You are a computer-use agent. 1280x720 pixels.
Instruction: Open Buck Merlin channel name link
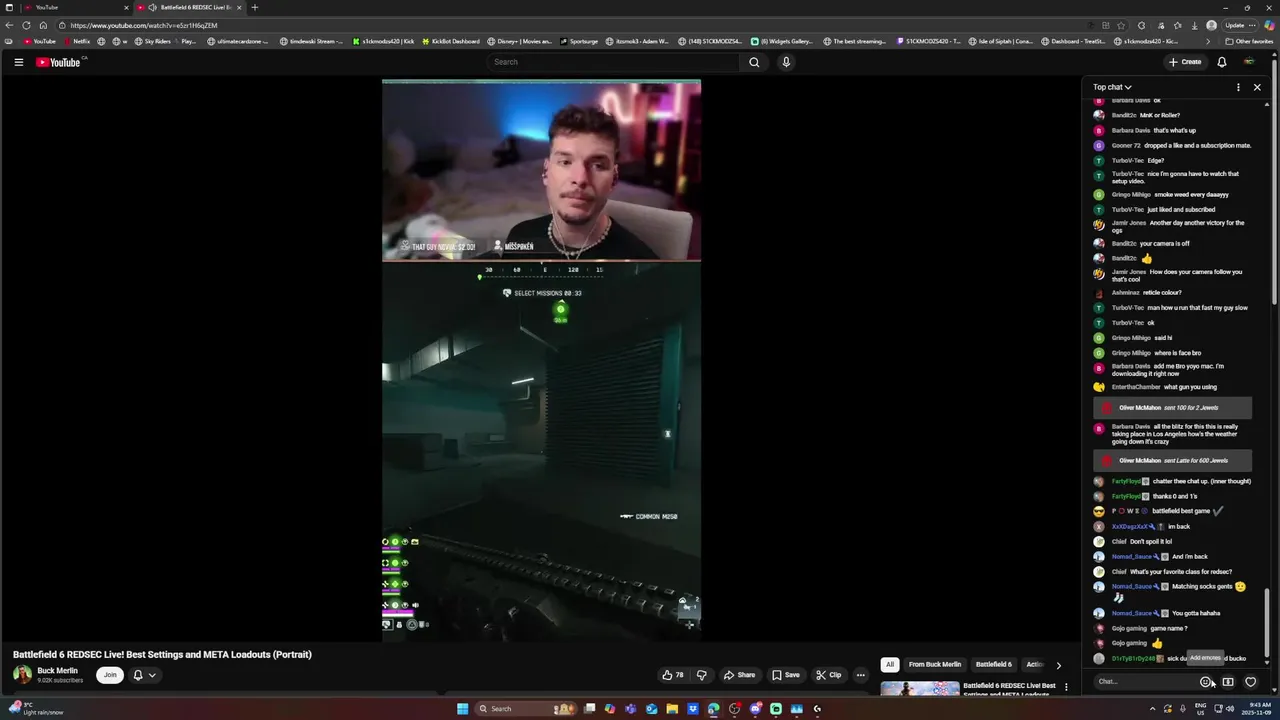[57, 671]
